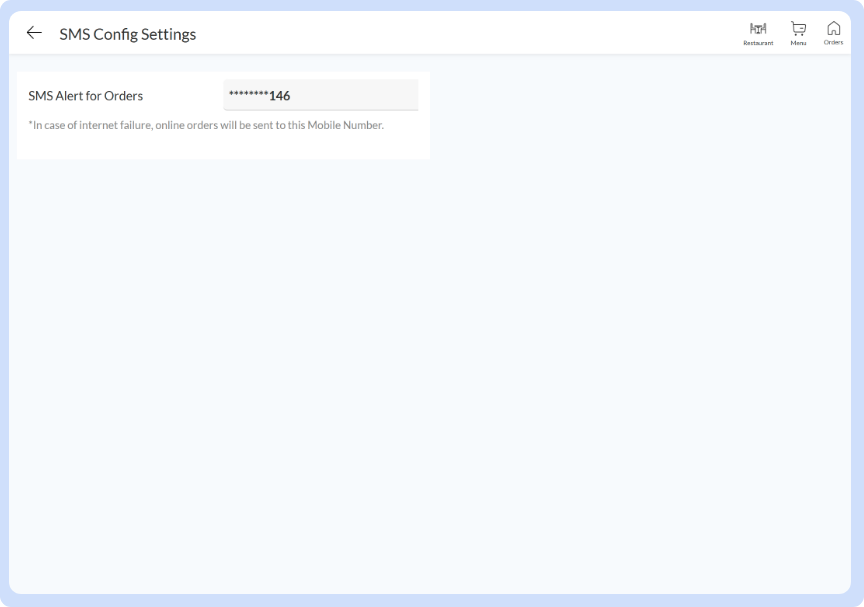Tap the shopping cart above the Menu label
This screenshot has height=607, width=864.
[x=798, y=29]
